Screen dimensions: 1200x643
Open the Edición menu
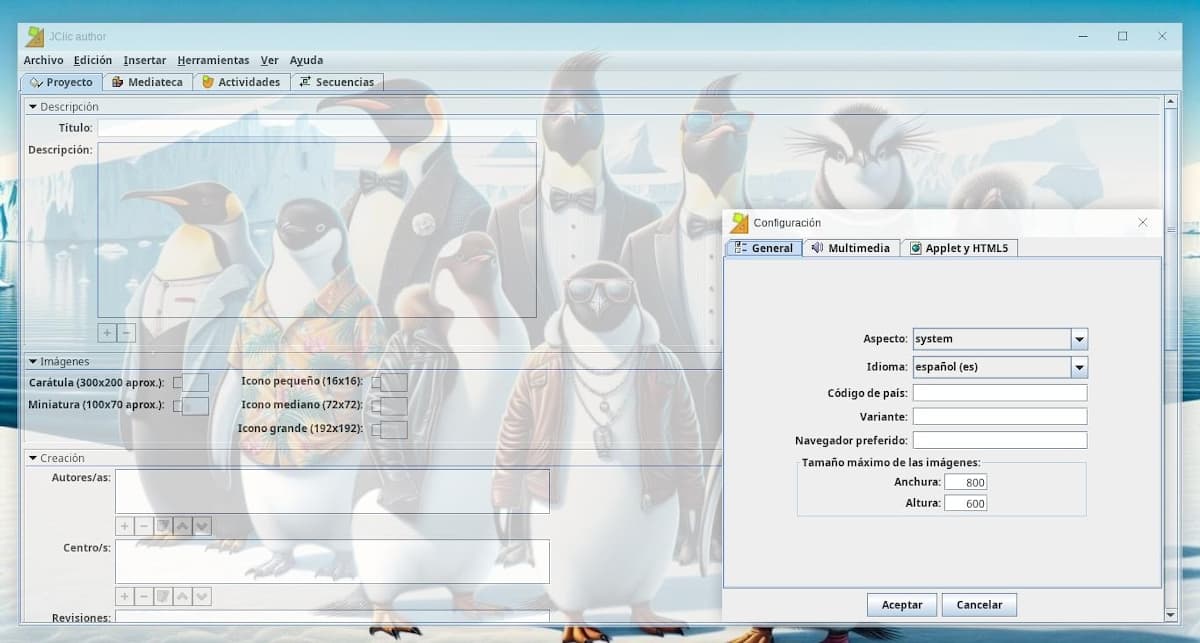click(93, 60)
